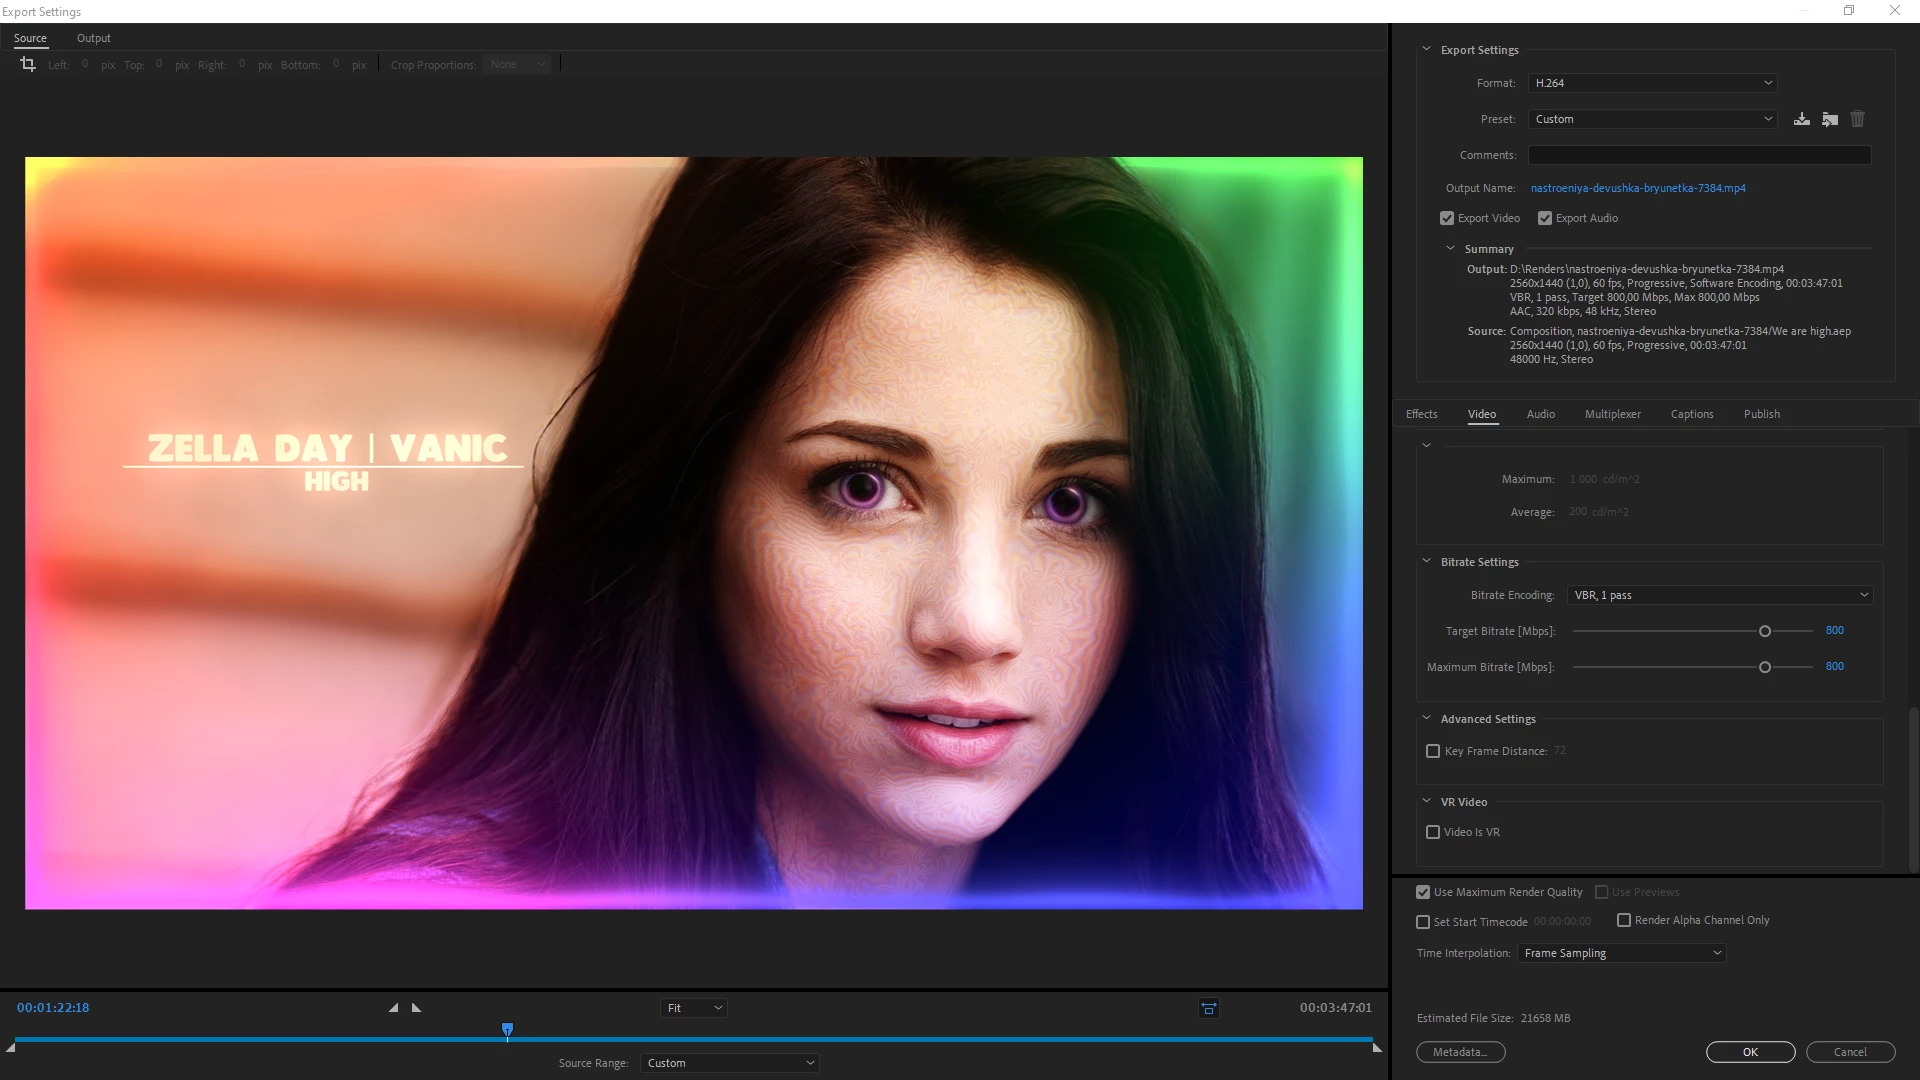
Task: Enable the Key Frame Distance checkbox
Action: (x=1433, y=751)
